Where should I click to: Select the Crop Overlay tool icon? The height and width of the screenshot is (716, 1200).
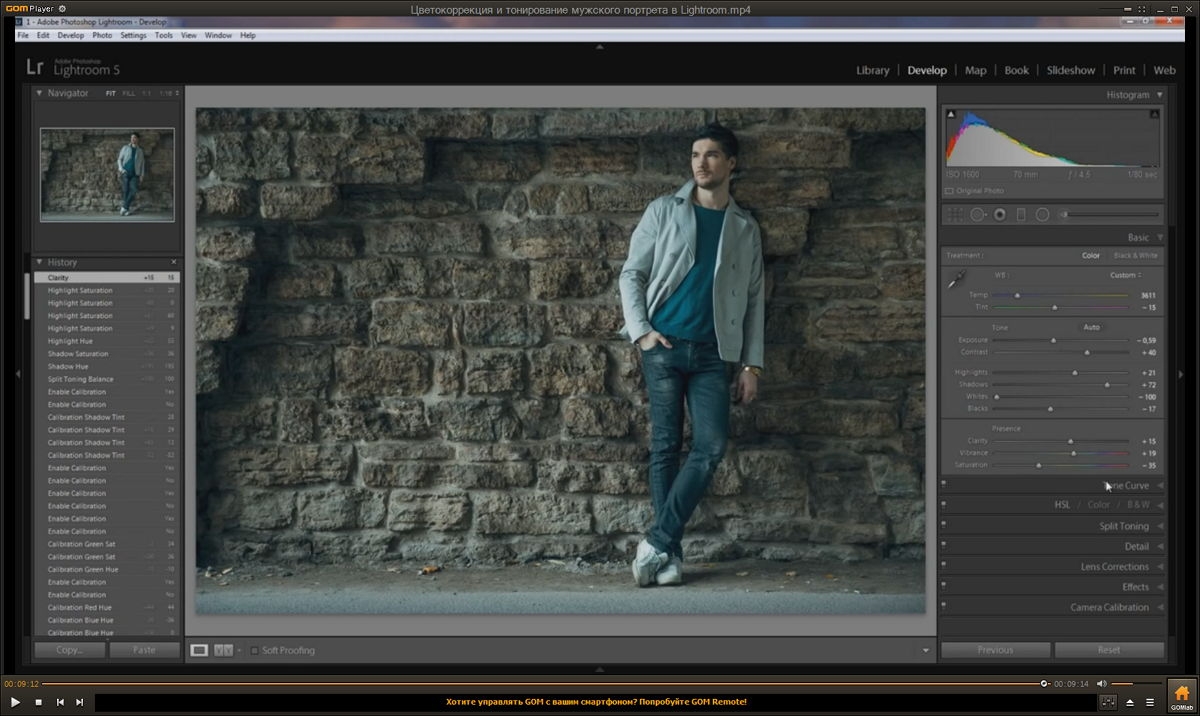(x=955, y=214)
